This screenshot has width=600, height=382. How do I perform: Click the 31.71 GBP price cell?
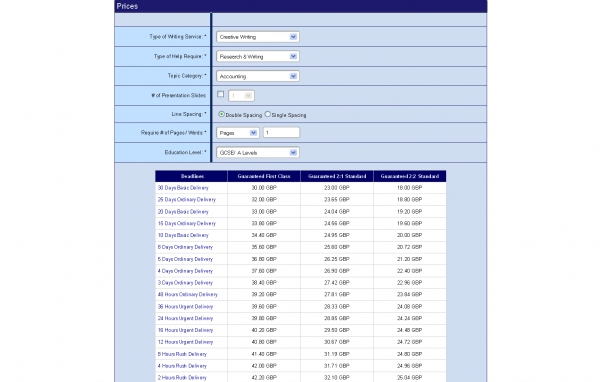coord(337,366)
